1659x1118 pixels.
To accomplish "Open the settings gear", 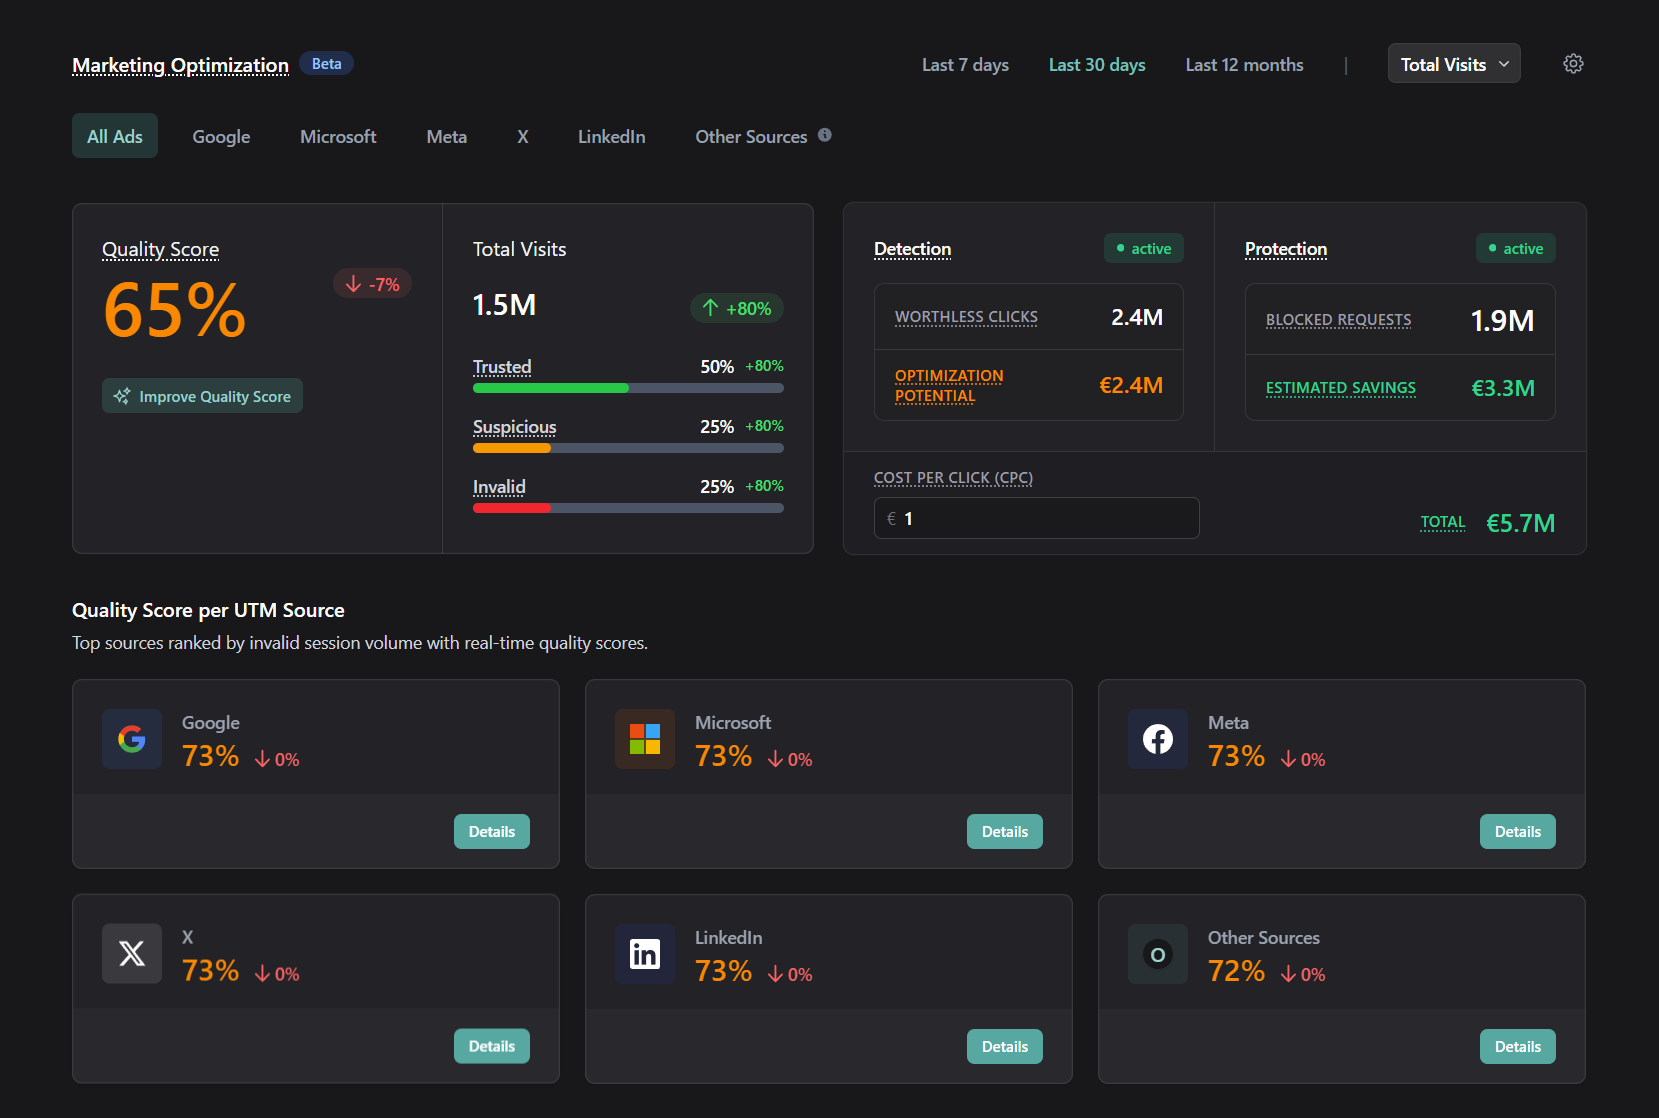I will (1572, 63).
